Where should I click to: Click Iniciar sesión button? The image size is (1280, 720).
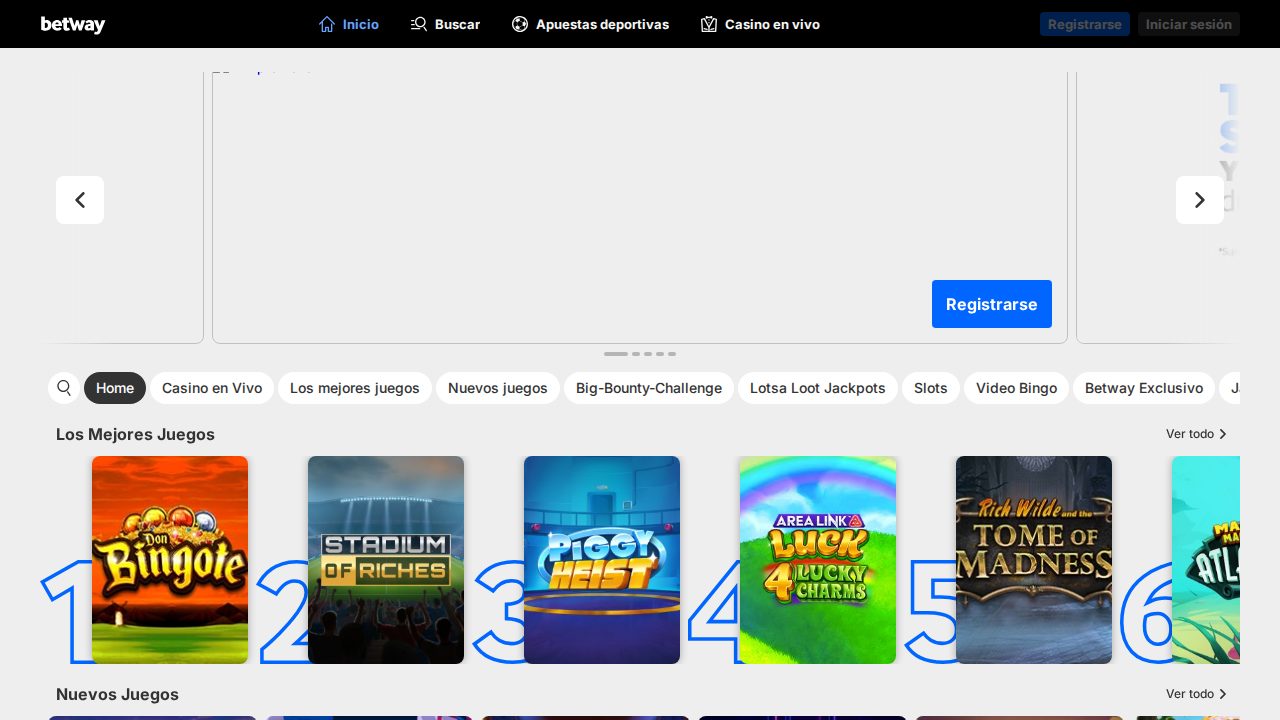coord(1189,24)
